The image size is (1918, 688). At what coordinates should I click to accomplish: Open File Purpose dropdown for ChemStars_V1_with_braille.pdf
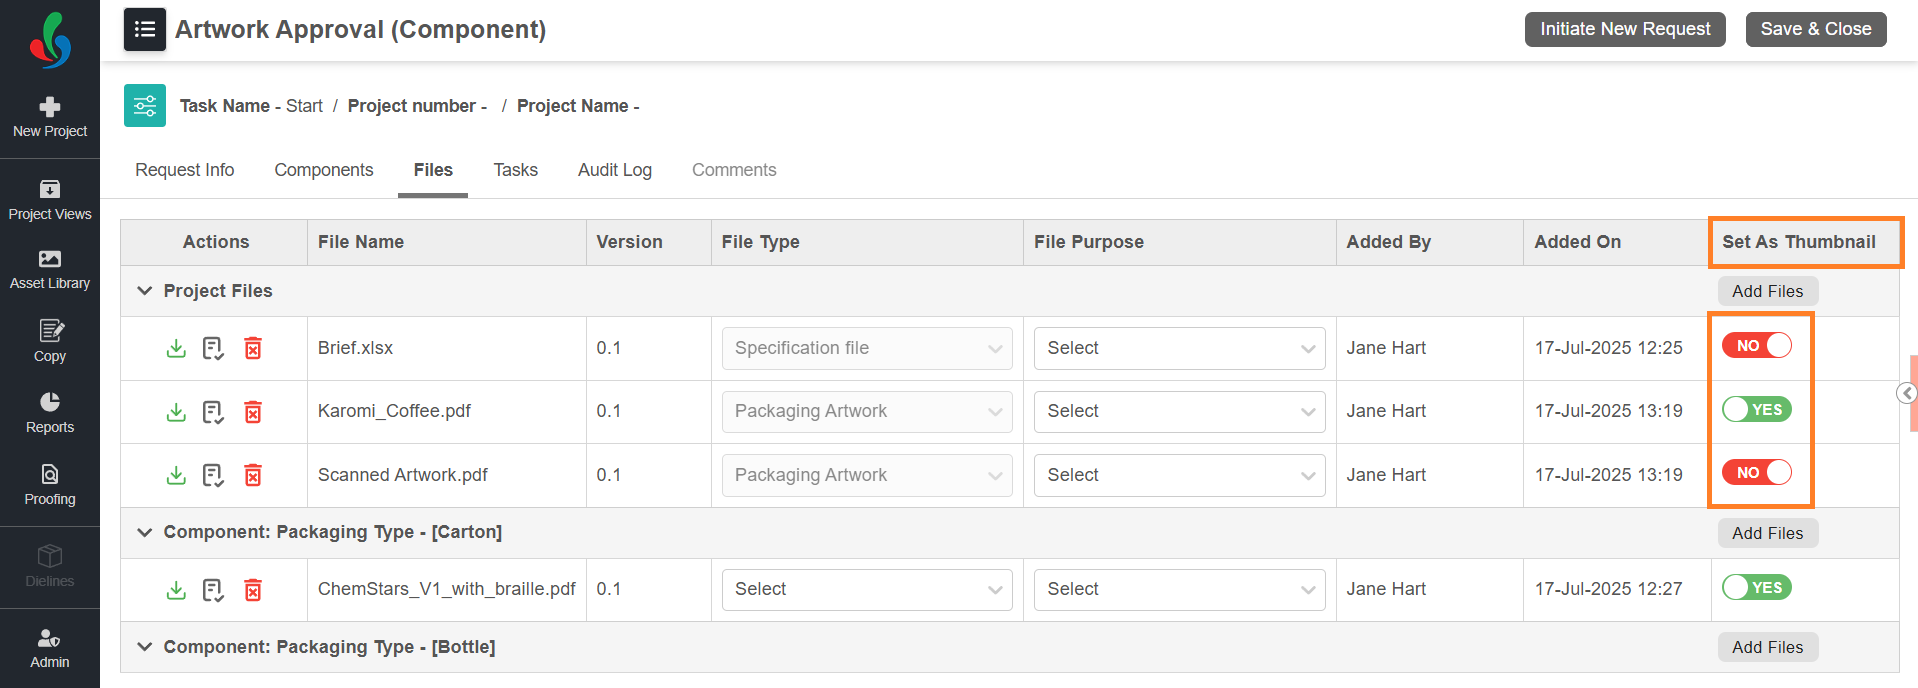(1180, 589)
